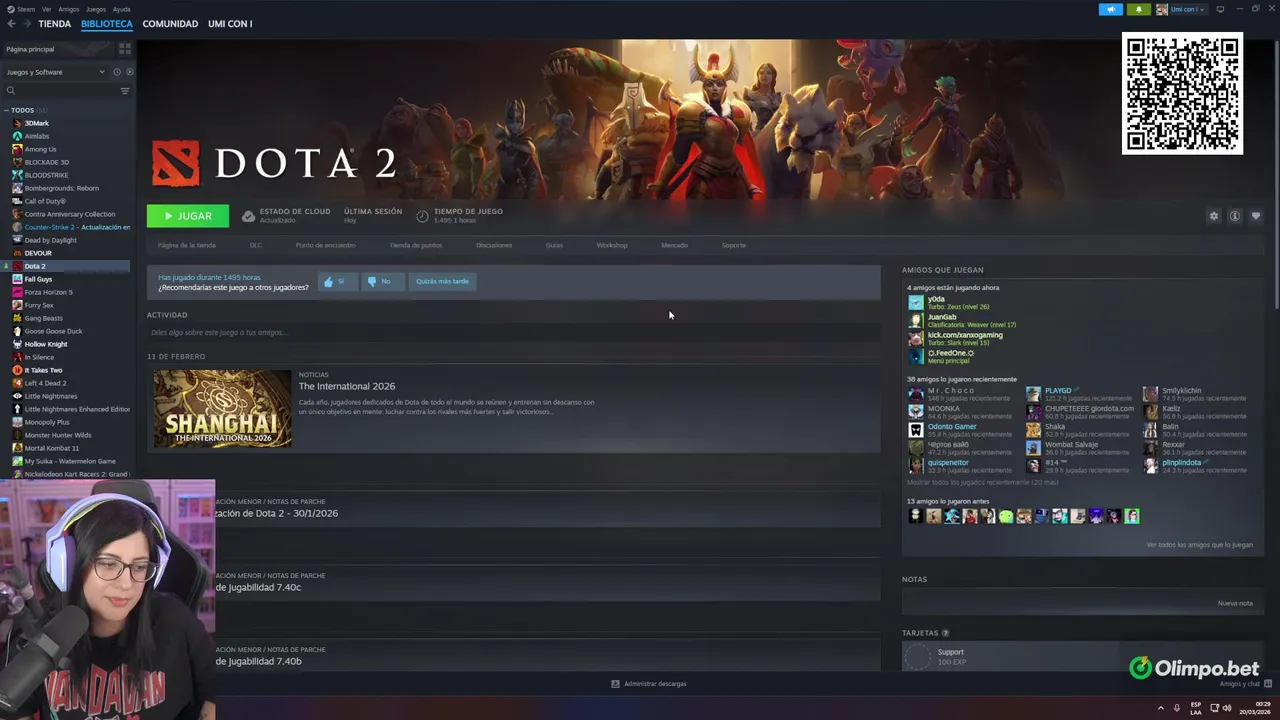Toggle library grid collections view icon
This screenshot has height=720, width=1280.
click(x=125, y=48)
